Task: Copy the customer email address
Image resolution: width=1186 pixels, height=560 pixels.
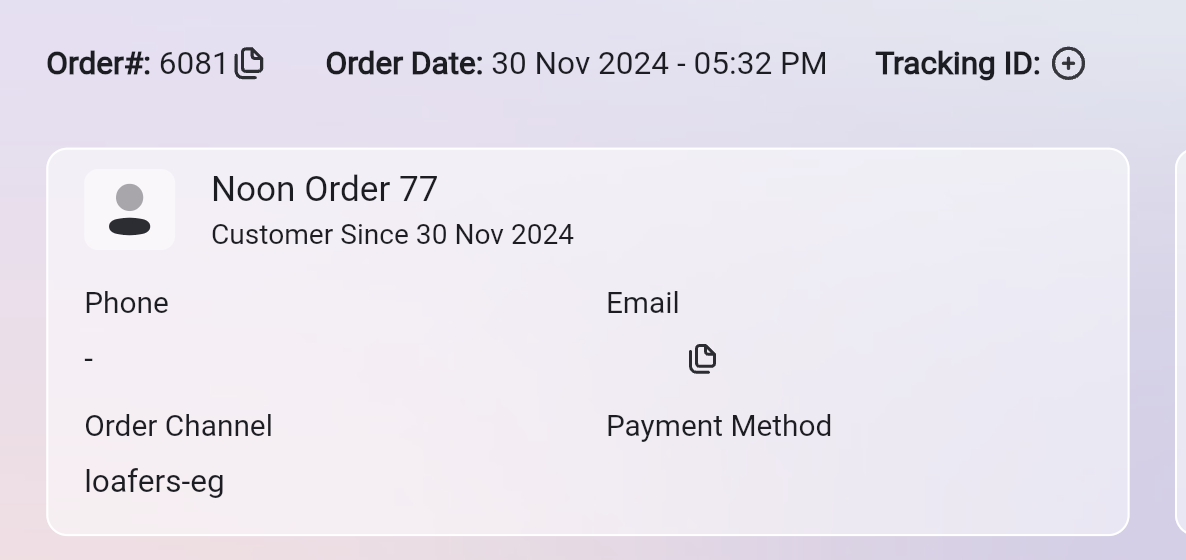Action: point(703,358)
